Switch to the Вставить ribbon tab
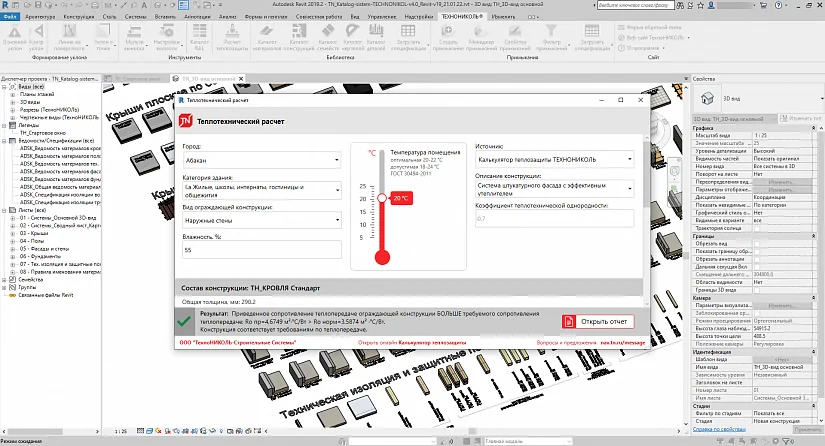The height and width of the screenshot is (446, 825). coord(165,16)
